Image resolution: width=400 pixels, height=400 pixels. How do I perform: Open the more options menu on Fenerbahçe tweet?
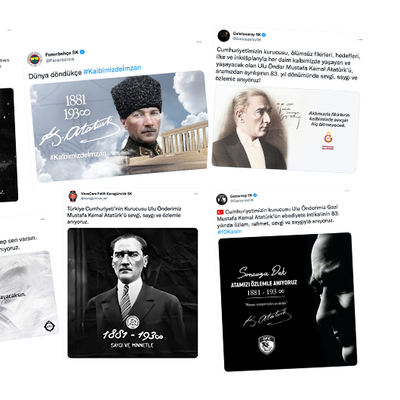[x=199, y=42]
